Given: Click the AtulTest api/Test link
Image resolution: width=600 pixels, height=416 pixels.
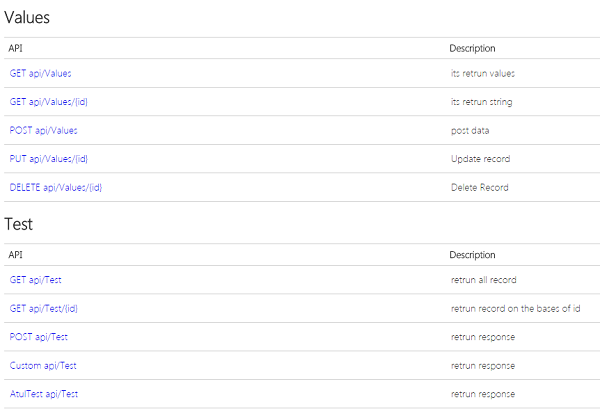Looking at the screenshot, I should point(45,394).
